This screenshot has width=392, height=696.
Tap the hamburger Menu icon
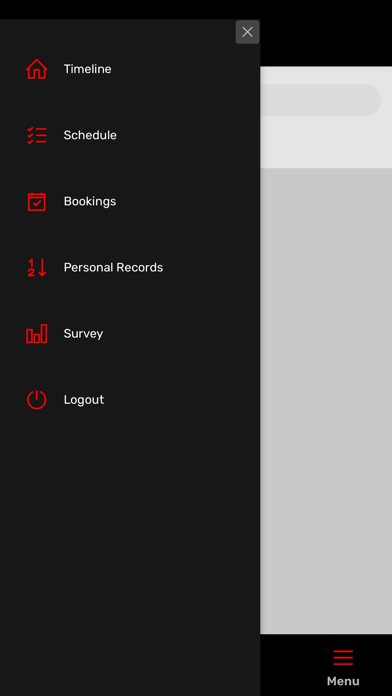point(343,657)
